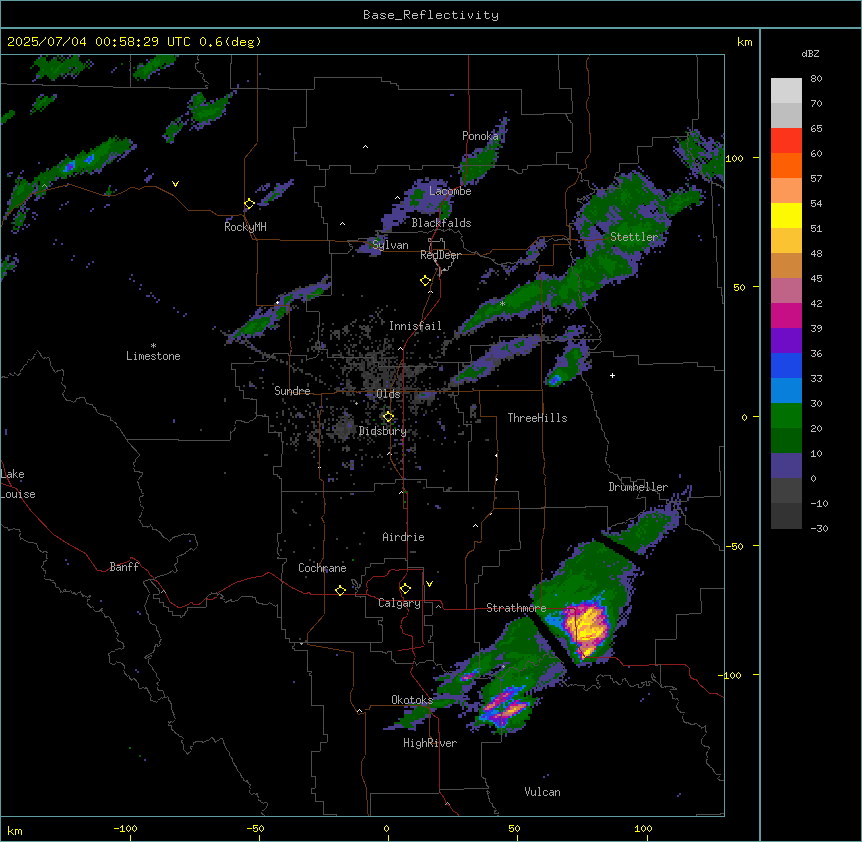Screen dimensions: 862x842
Task: Select the HighRiver label
Action: coord(430,743)
